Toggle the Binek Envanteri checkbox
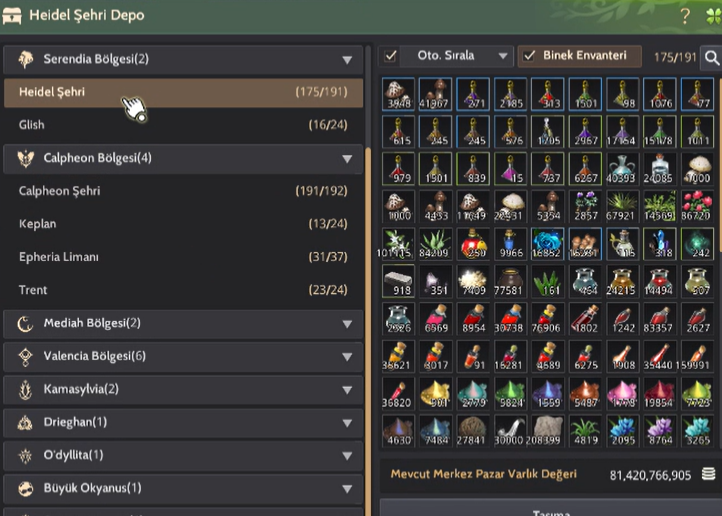The image size is (722, 516). pos(529,56)
